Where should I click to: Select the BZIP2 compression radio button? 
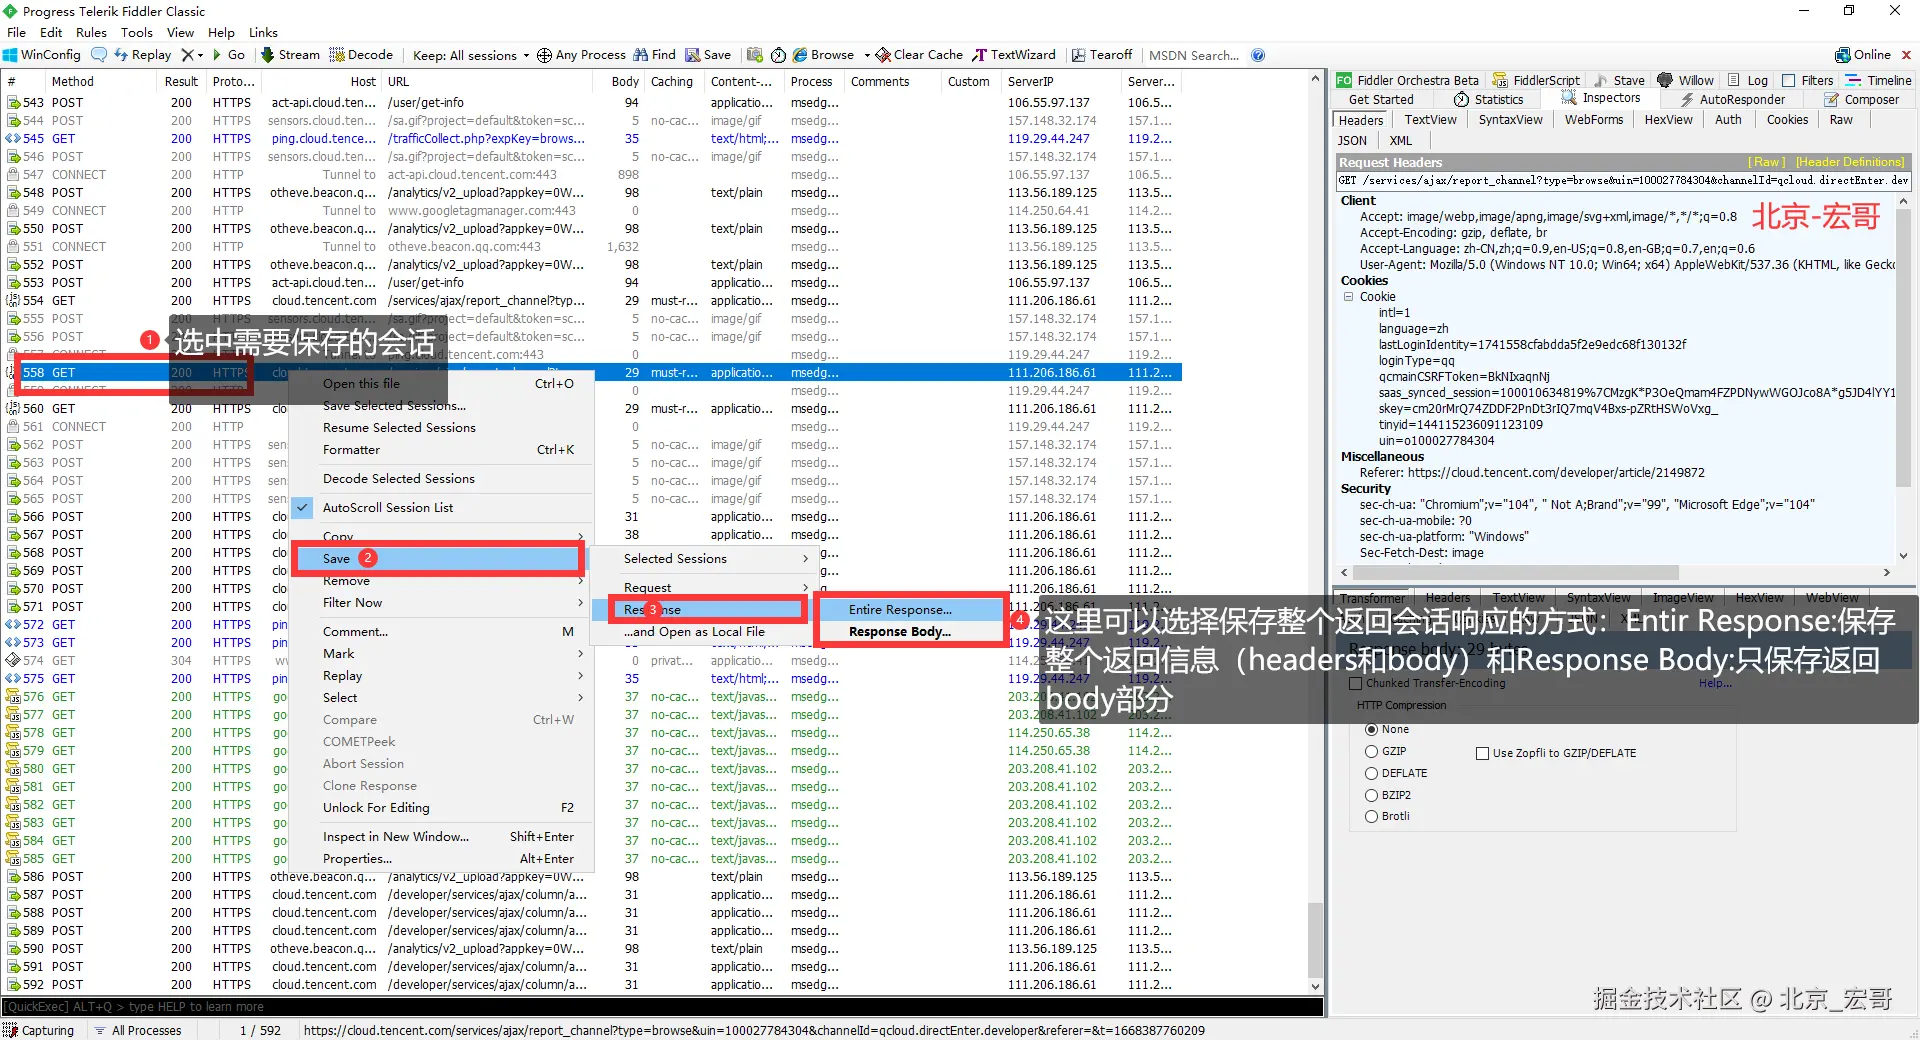pyautogui.click(x=1371, y=796)
